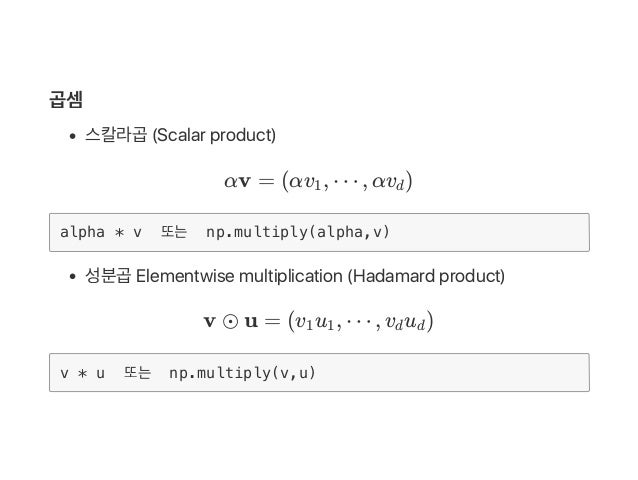Click the equals sign in the Hadamard equation
Screen dimensions: 638x480
click(x=272, y=322)
